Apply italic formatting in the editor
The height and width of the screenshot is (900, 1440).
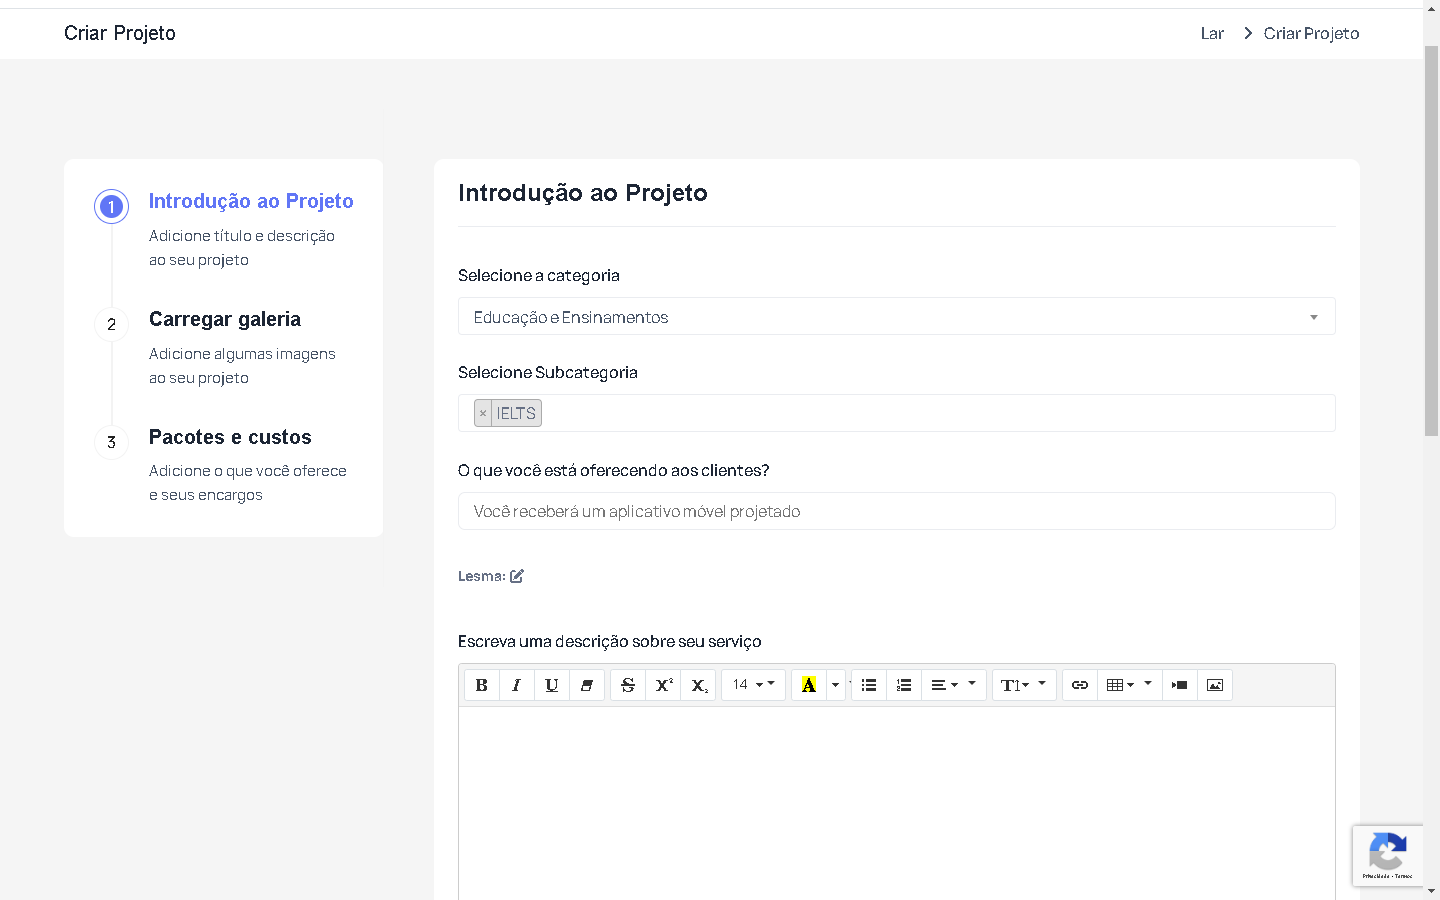click(x=516, y=685)
